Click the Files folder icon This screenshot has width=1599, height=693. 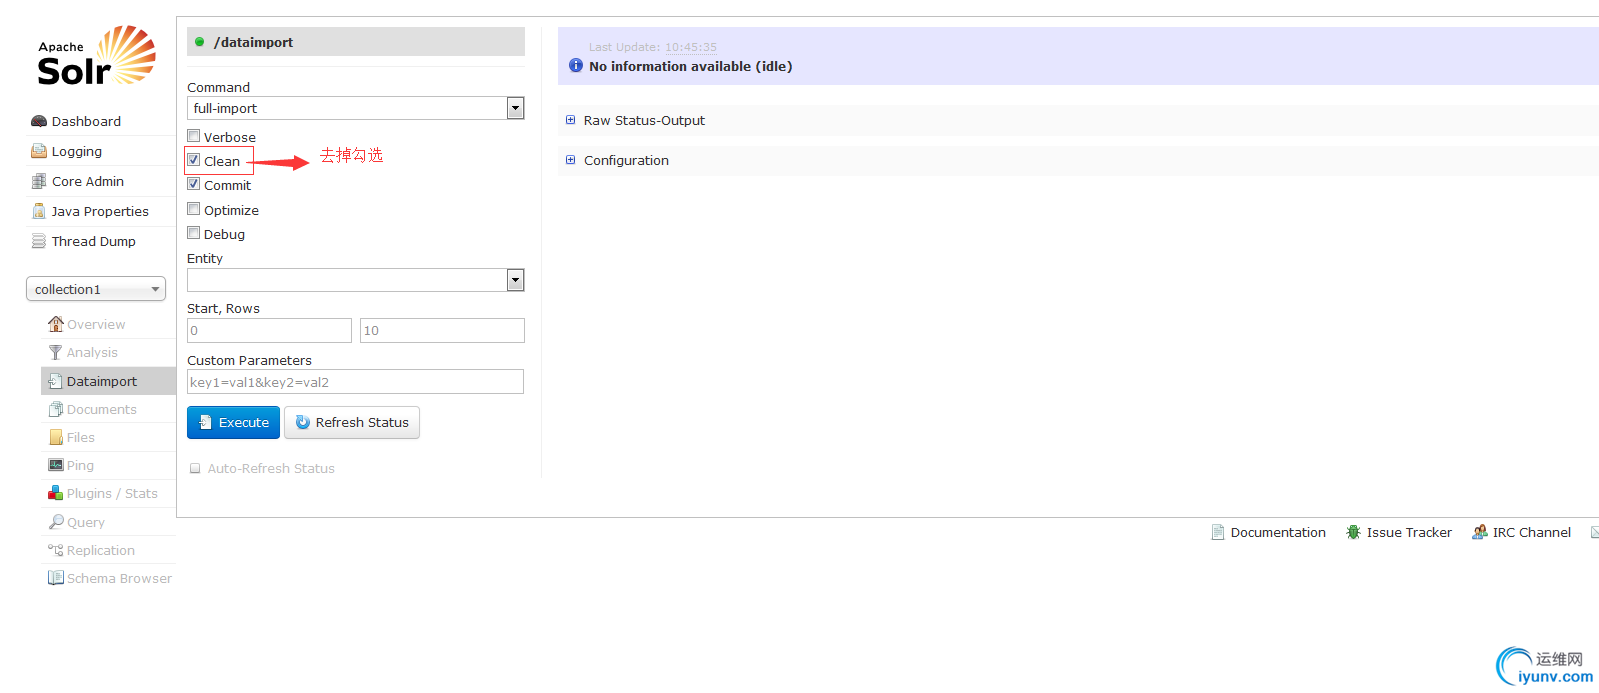56,437
